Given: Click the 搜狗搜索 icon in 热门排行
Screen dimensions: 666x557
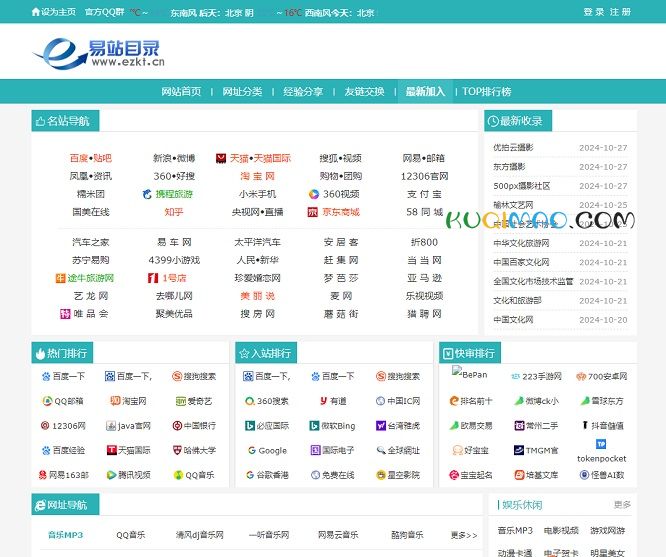Looking at the screenshot, I should pyautogui.click(x=177, y=376).
